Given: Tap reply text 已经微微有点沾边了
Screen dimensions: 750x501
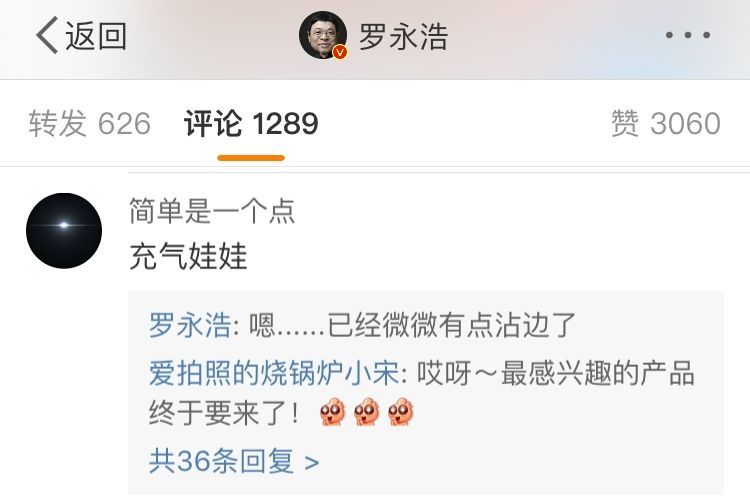Looking at the screenshot, I should click(x=451, y=325).
